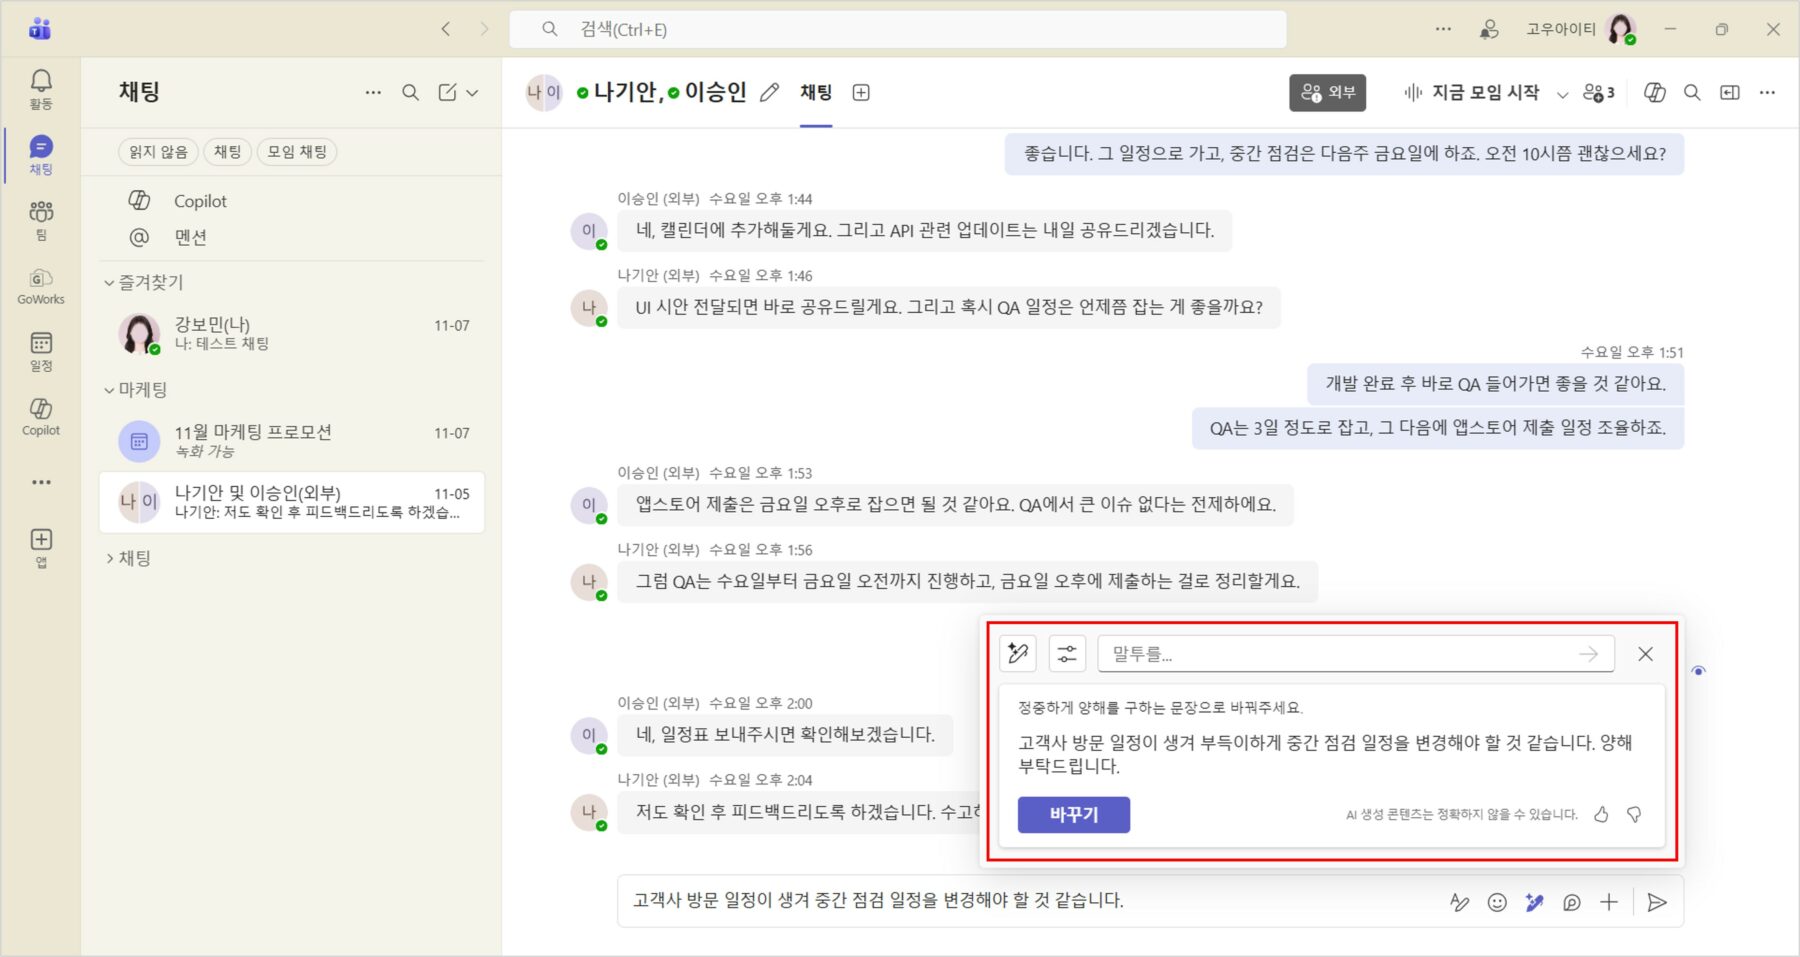The width and height of the screenshot is (1800, 957).
Task: Toggle the 모임 채팅 filter chip
Action: (x=297, y=152)
